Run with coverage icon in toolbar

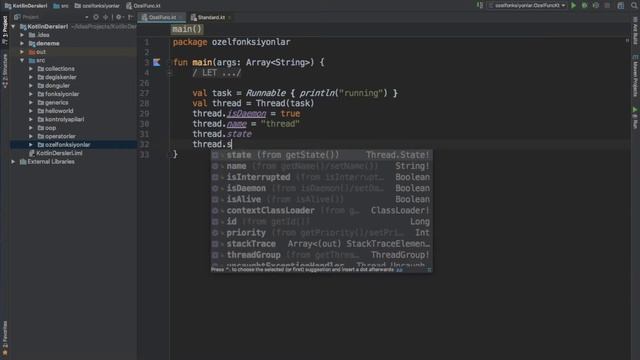point(596,6)
